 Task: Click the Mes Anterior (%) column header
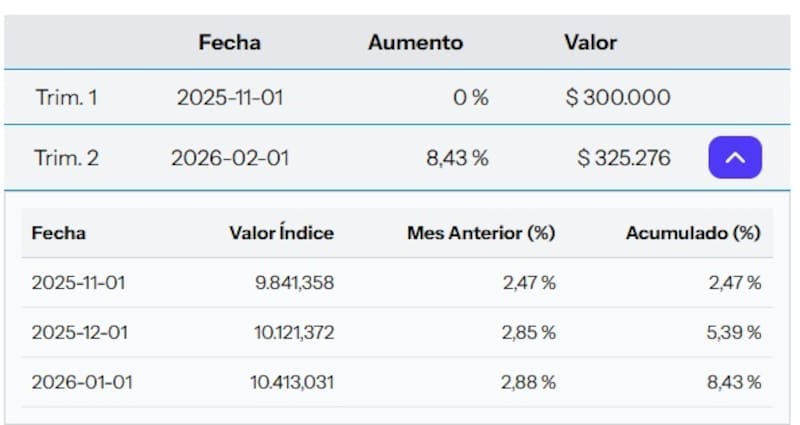pos(480,233)
